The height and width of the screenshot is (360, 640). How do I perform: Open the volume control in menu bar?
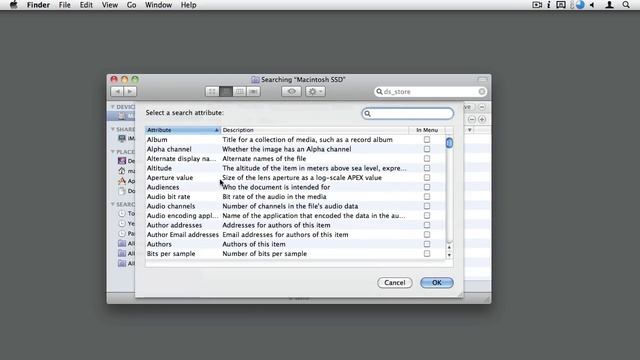click(592, 5)
